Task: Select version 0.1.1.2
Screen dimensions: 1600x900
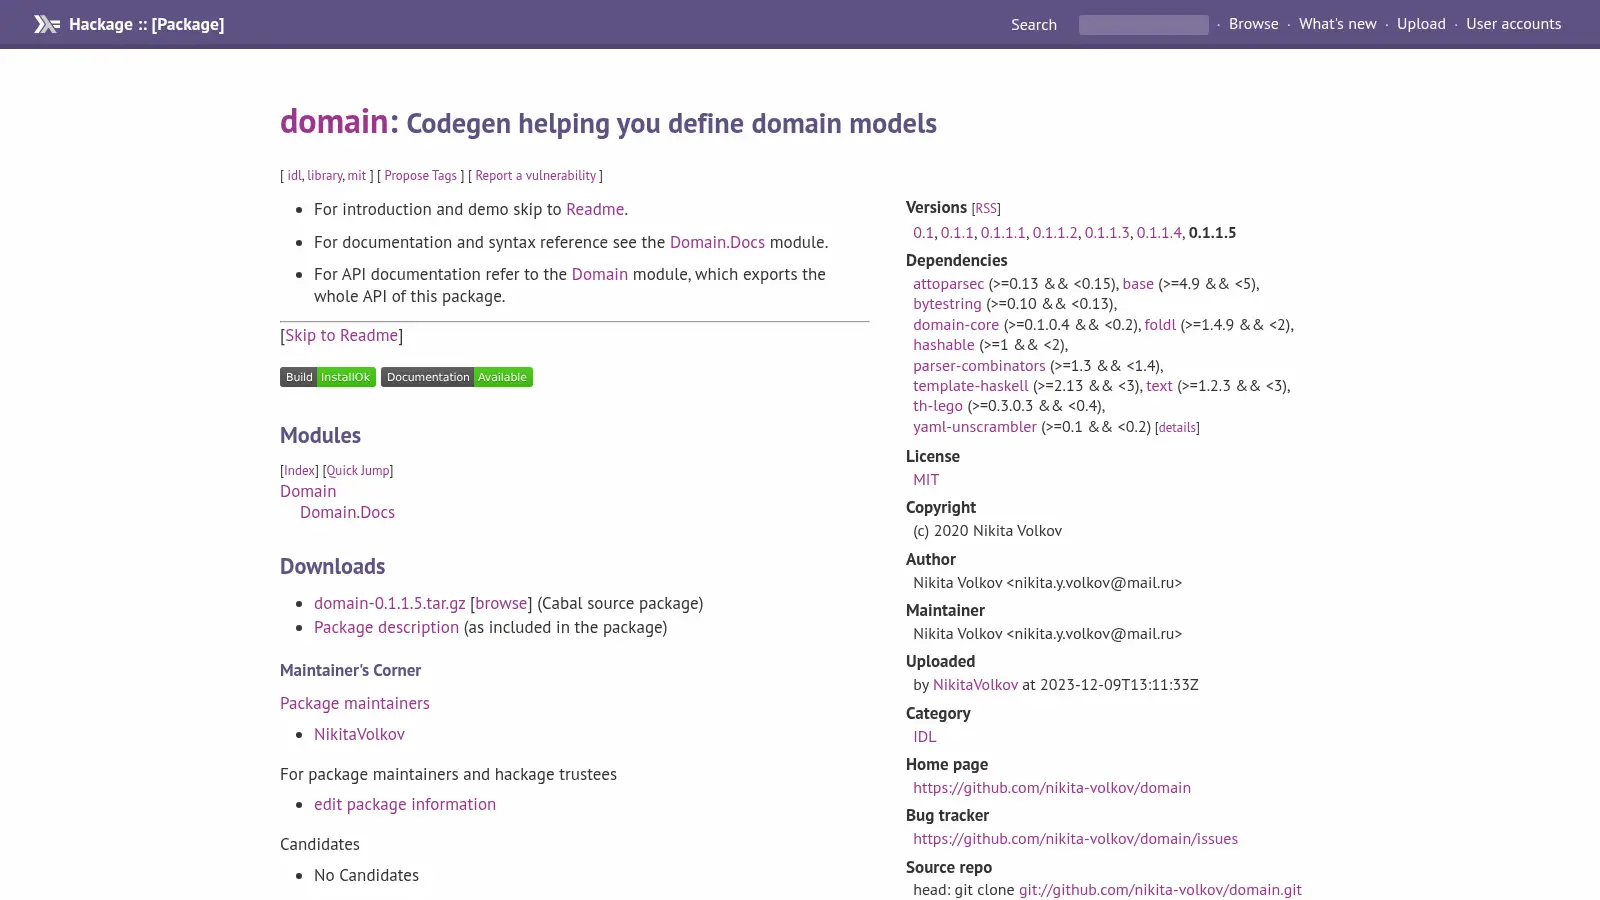Action: [1055, 233]
